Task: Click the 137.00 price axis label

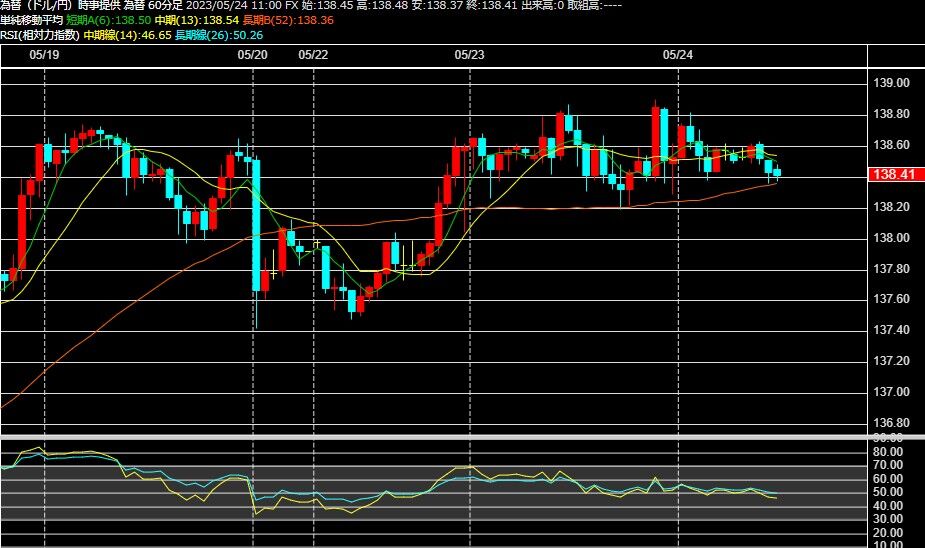Action: click(891, 392)
